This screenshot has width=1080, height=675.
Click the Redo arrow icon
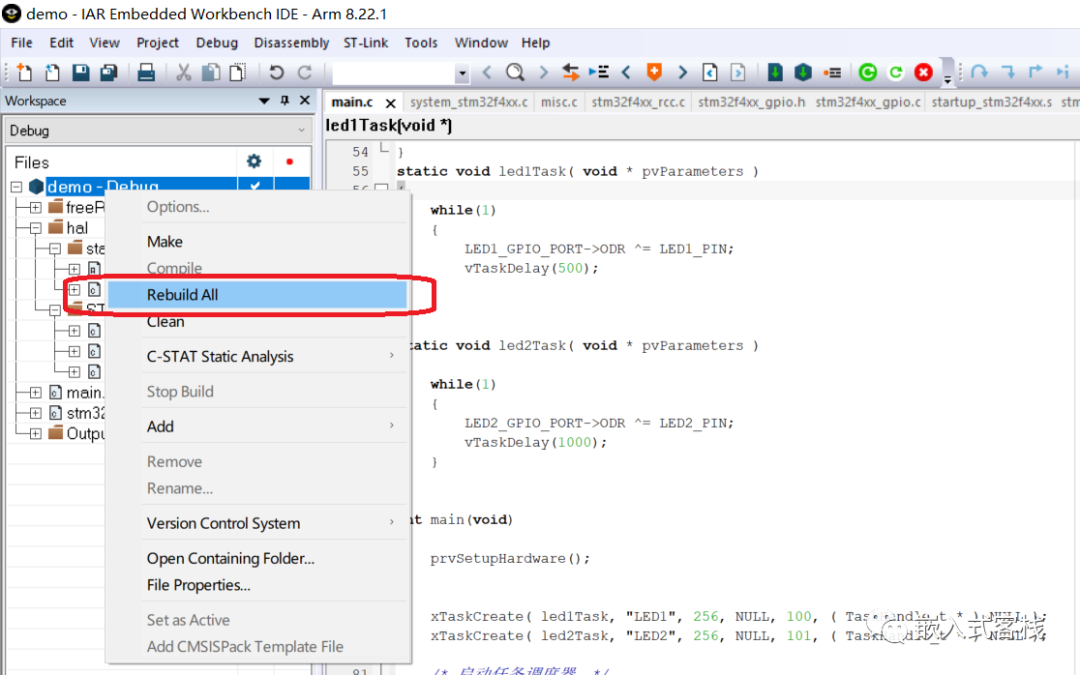[x=304, y=72]
